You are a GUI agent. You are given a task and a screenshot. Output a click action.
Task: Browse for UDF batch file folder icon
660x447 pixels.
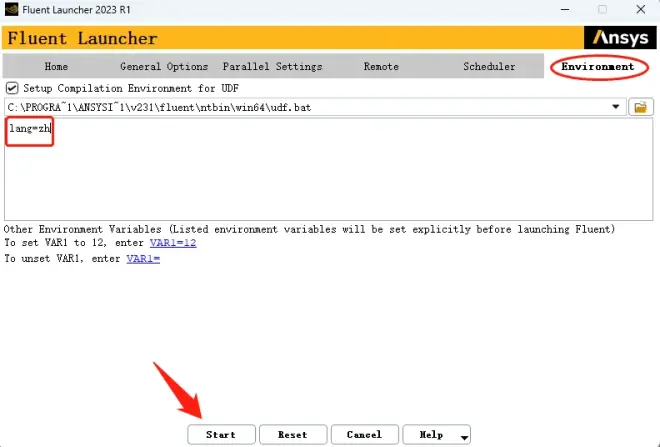(641, 107)
